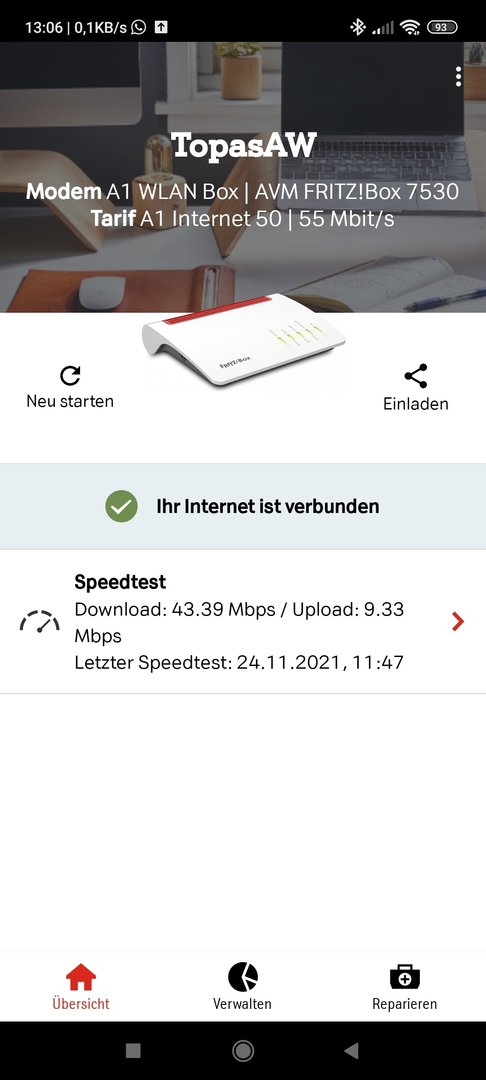Tap the Einladen share icon
Screen dimensions: 486x1080
[416, 376]
